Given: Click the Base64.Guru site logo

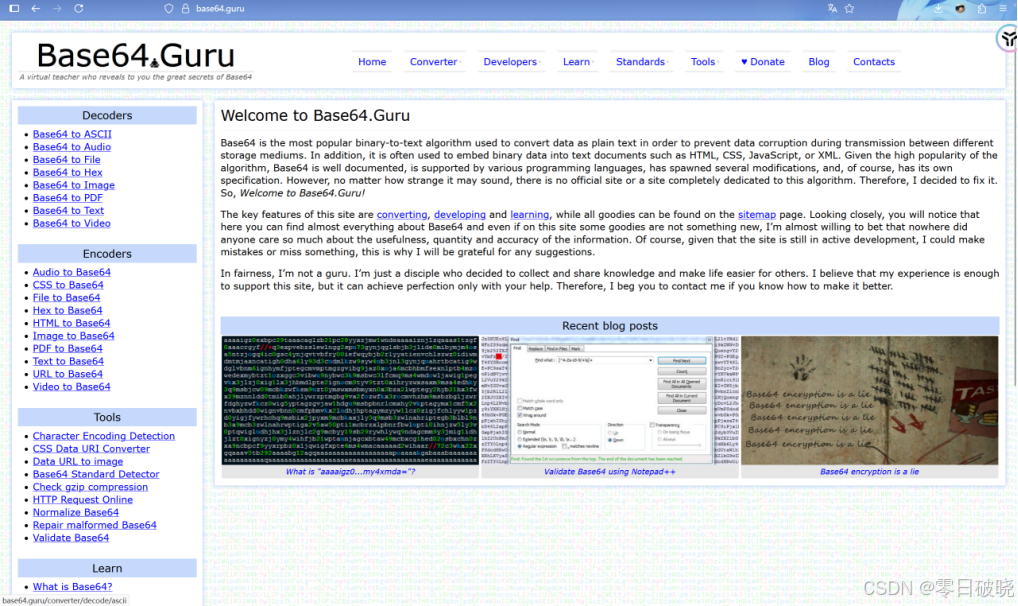Looking at the screenshot, I should 136,56.
